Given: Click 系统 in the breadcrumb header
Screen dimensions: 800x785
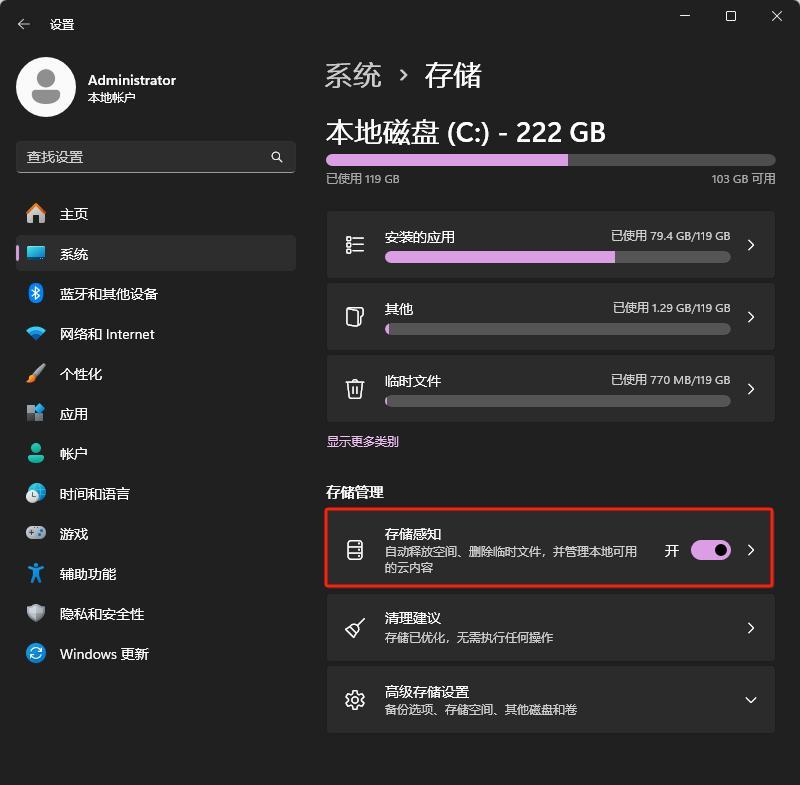Looking at the screenshot, I should (353, 75).
